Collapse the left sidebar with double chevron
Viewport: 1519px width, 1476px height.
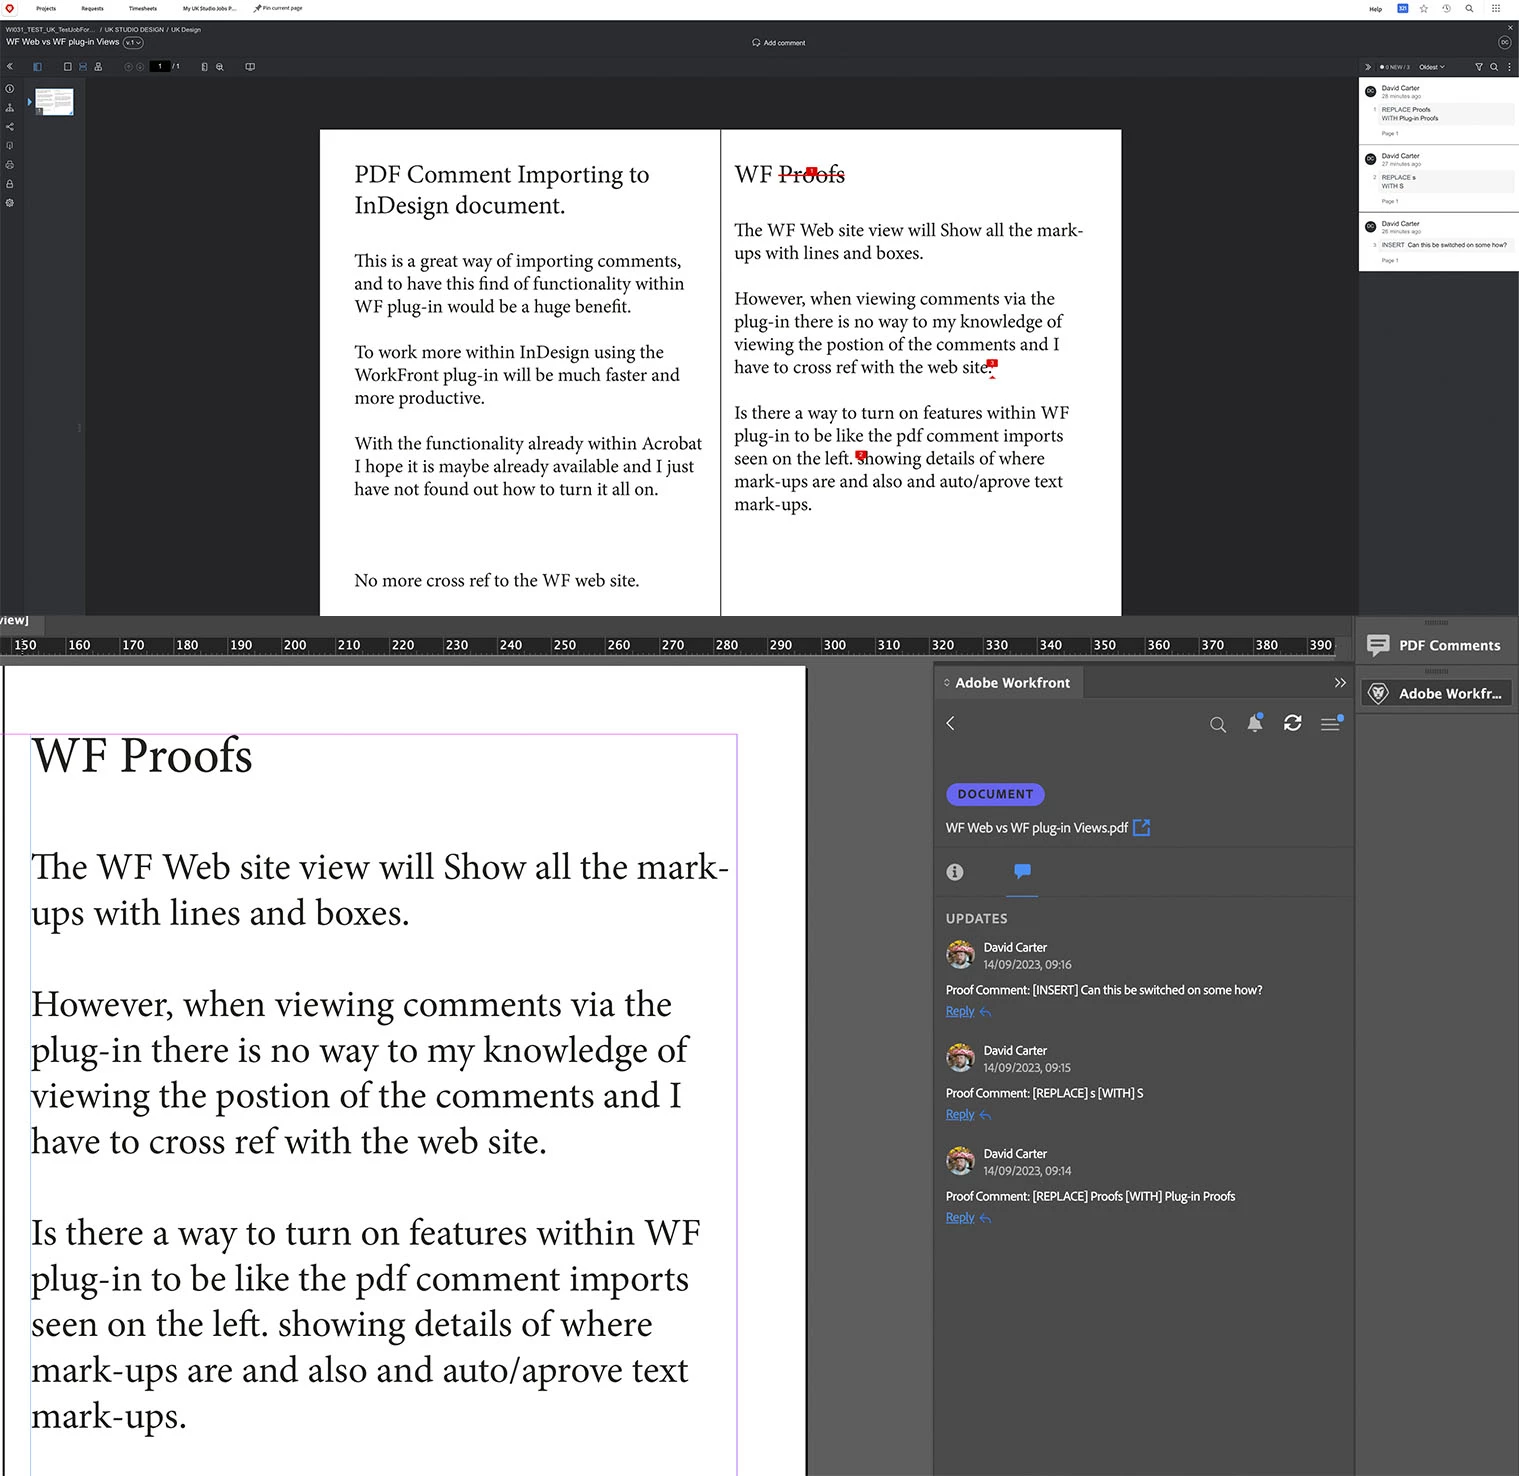(10, 67)
